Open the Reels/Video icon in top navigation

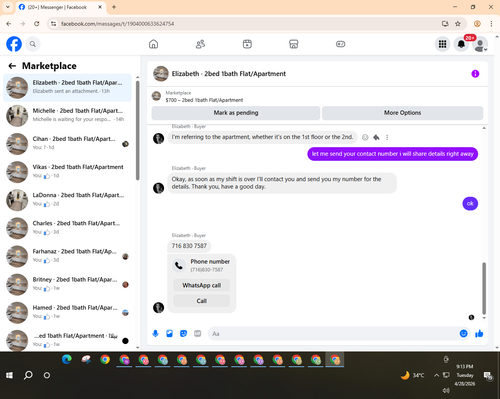tap(247, 44)
